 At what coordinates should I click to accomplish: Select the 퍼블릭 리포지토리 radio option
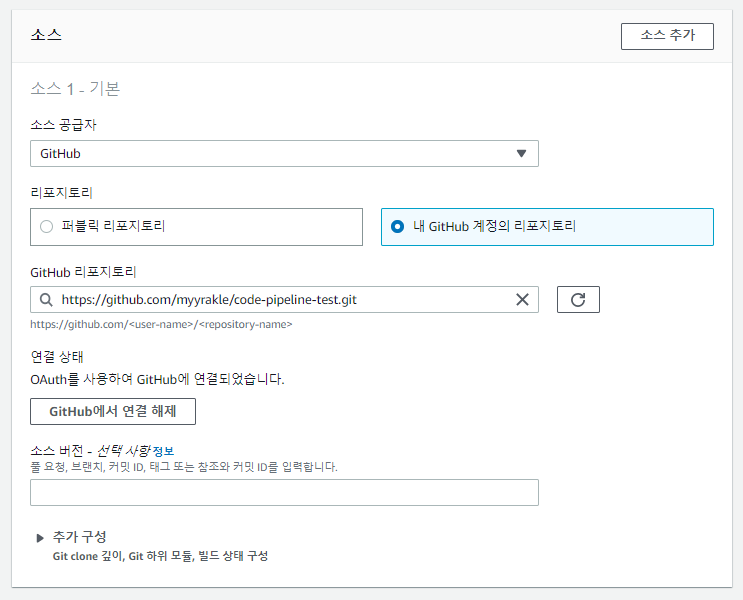tap(196, 227)
